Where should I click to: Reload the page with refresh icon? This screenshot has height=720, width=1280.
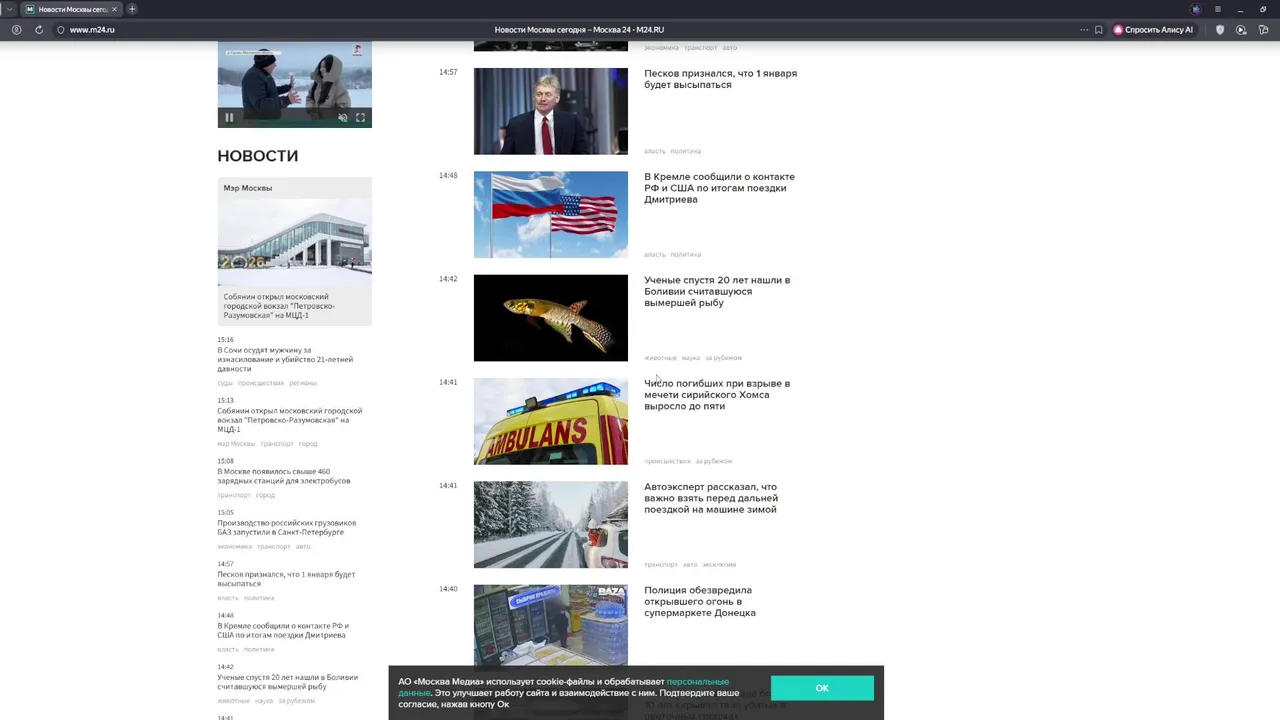tap(39, 30)
